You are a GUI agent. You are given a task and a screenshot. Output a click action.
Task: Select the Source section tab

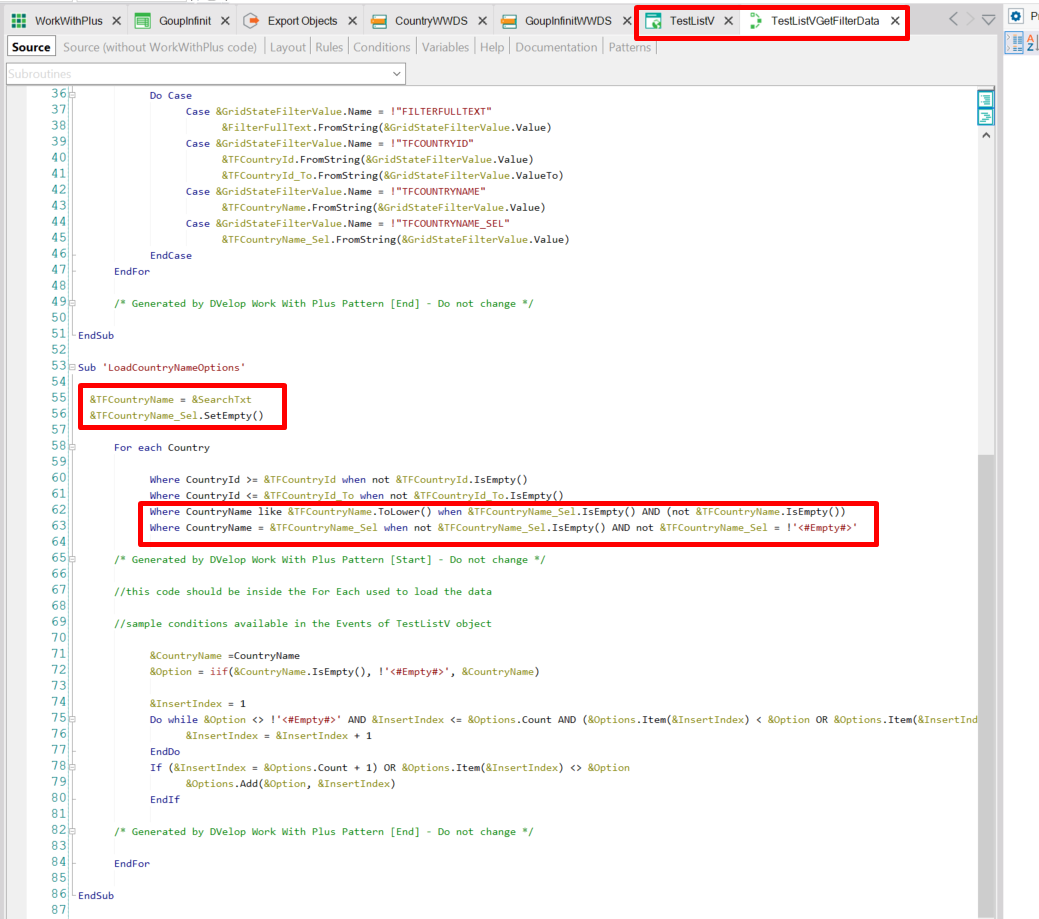(31, 47)
